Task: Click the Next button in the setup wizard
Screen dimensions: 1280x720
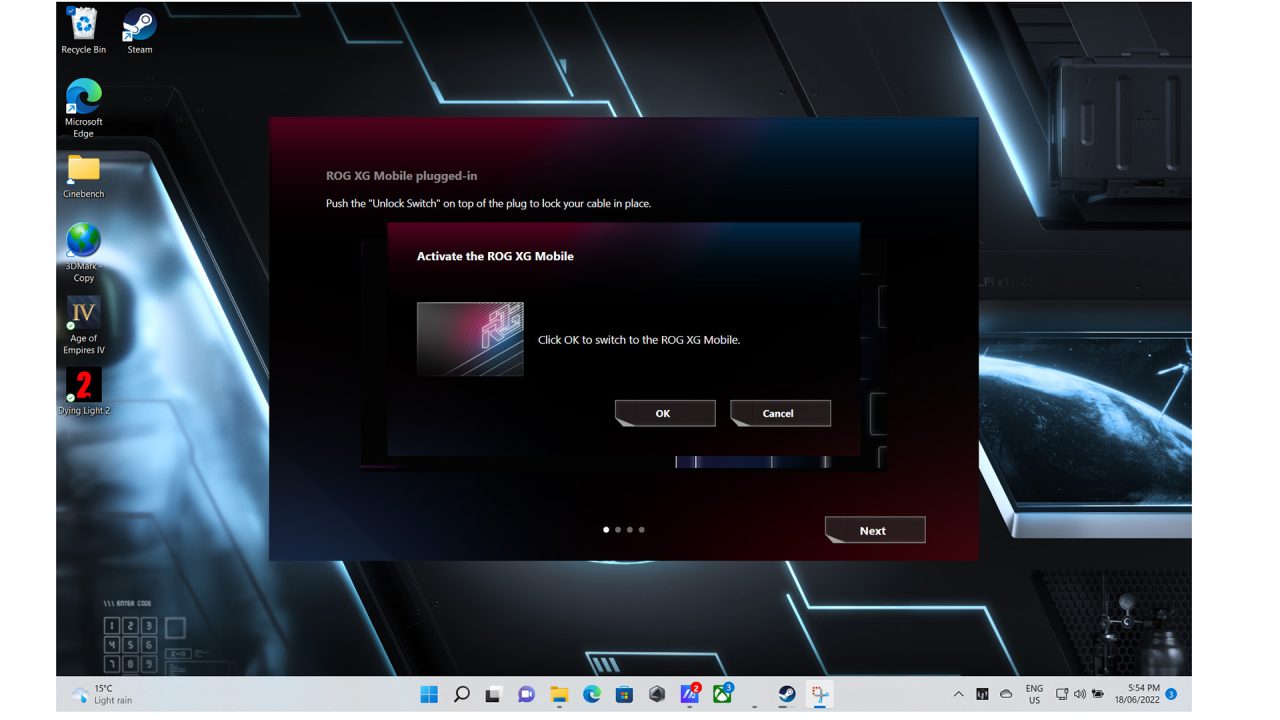Action: [875, 530]
